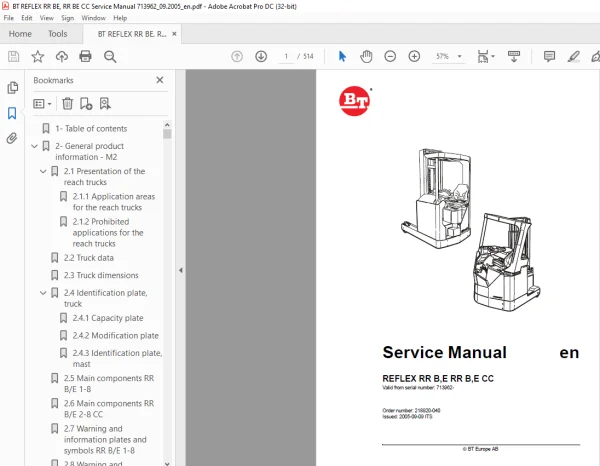Select the arrow selection tool
The height and width of the screenshot is (466, 600).
point(342,57)
